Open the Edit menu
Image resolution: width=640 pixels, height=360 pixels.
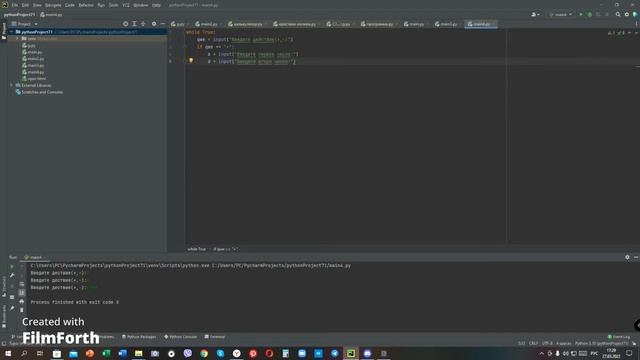25,5
